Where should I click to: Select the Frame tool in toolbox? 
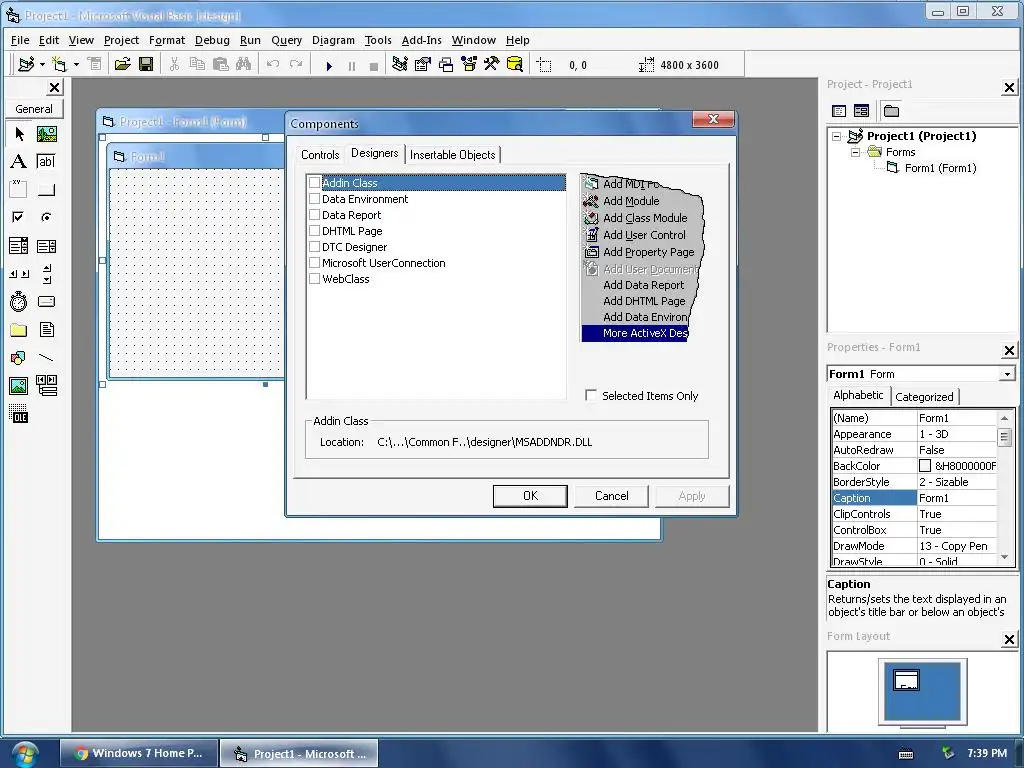coord(19,189)
